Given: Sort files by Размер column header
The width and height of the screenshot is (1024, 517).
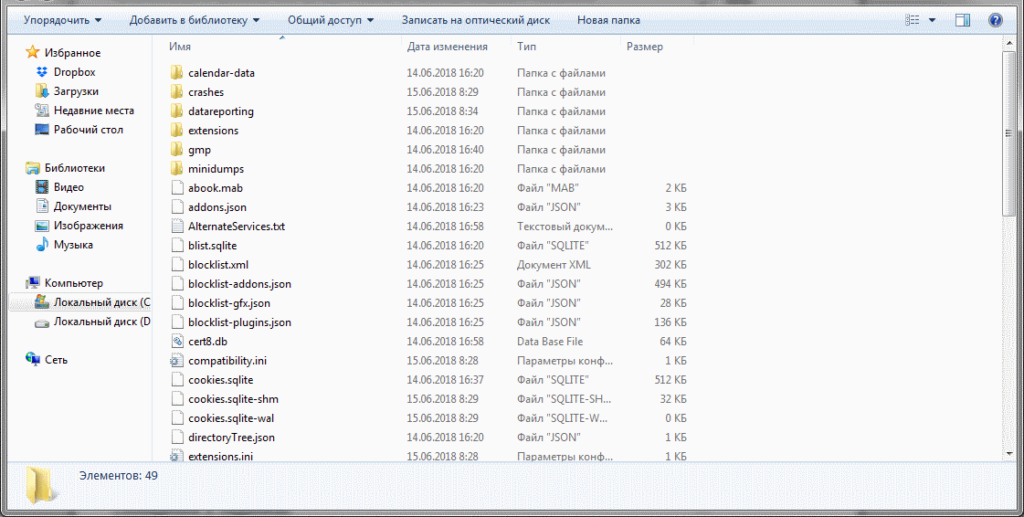Looking at the screenshot, I should [x=644, y=47].
